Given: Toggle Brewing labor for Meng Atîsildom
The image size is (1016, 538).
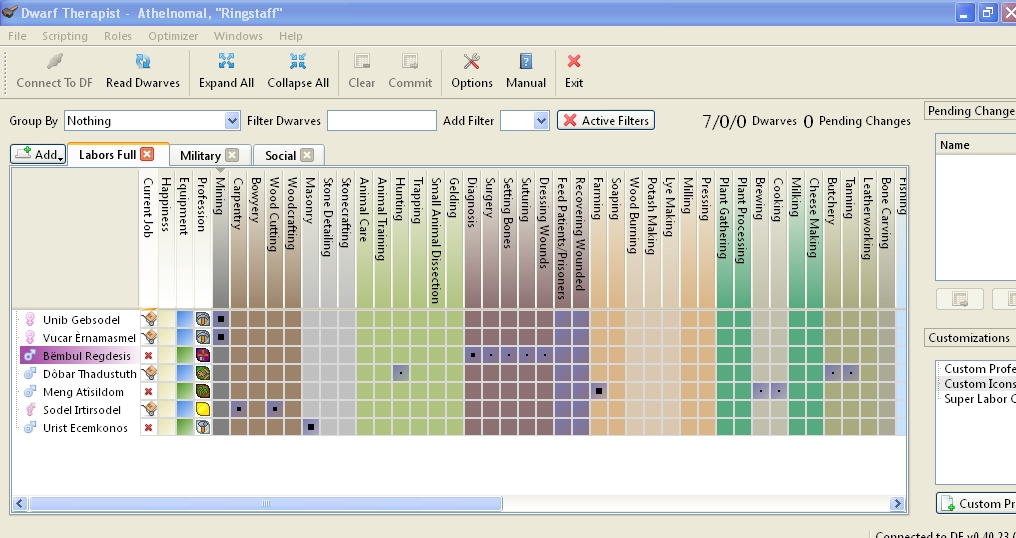Looking at the screenshot, I should (761, 392).
